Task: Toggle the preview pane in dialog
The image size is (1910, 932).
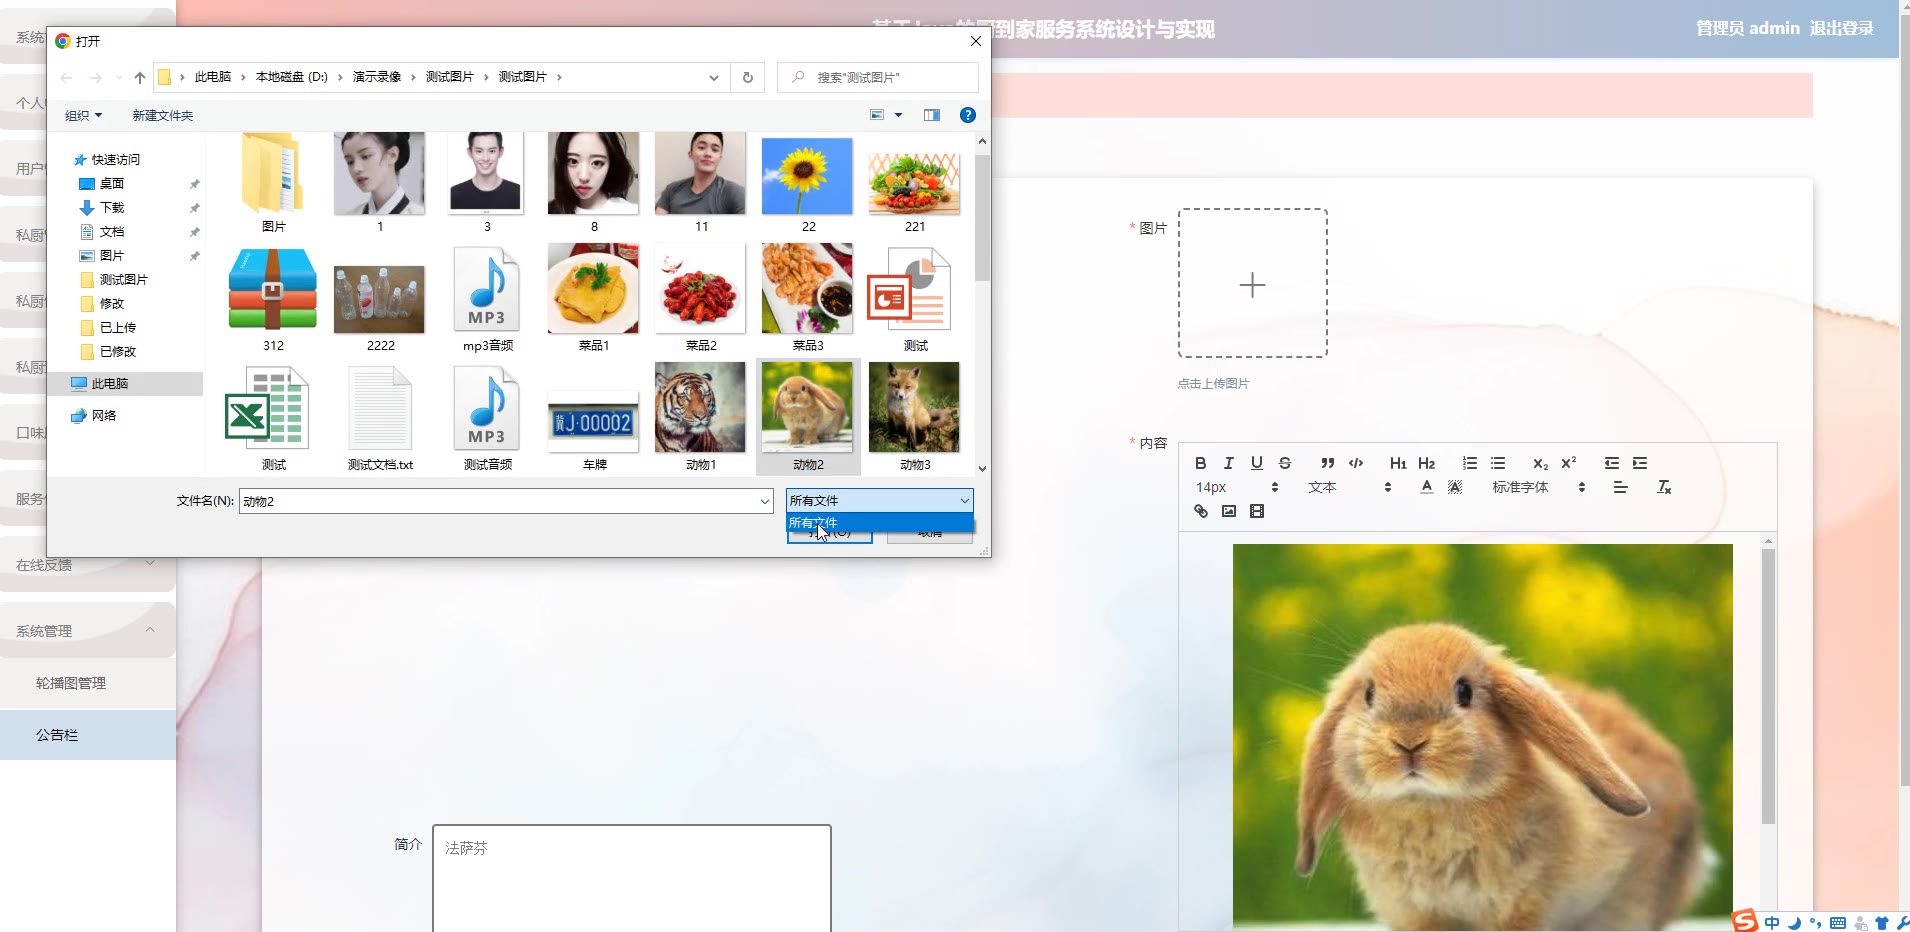Action: [931, 115]
